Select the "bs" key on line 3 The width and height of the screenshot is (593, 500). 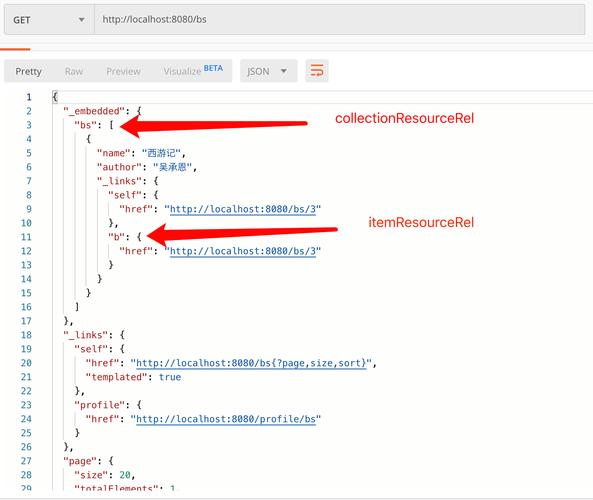point(86,125)
